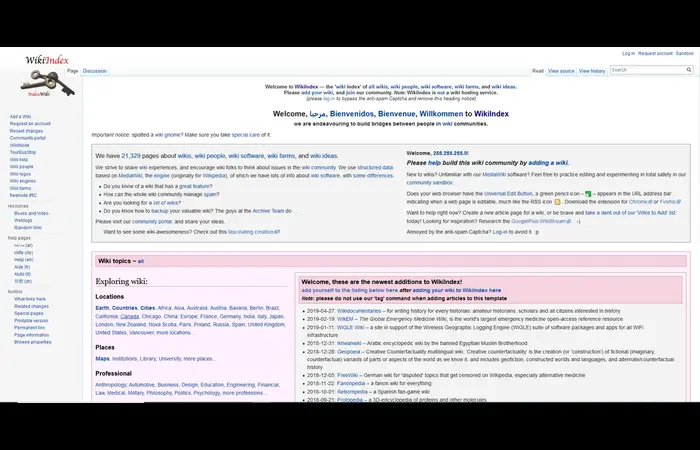Click the green pencil Universal Edit icon
This screenshot has width=700, height=450.
tap(588, 194)
